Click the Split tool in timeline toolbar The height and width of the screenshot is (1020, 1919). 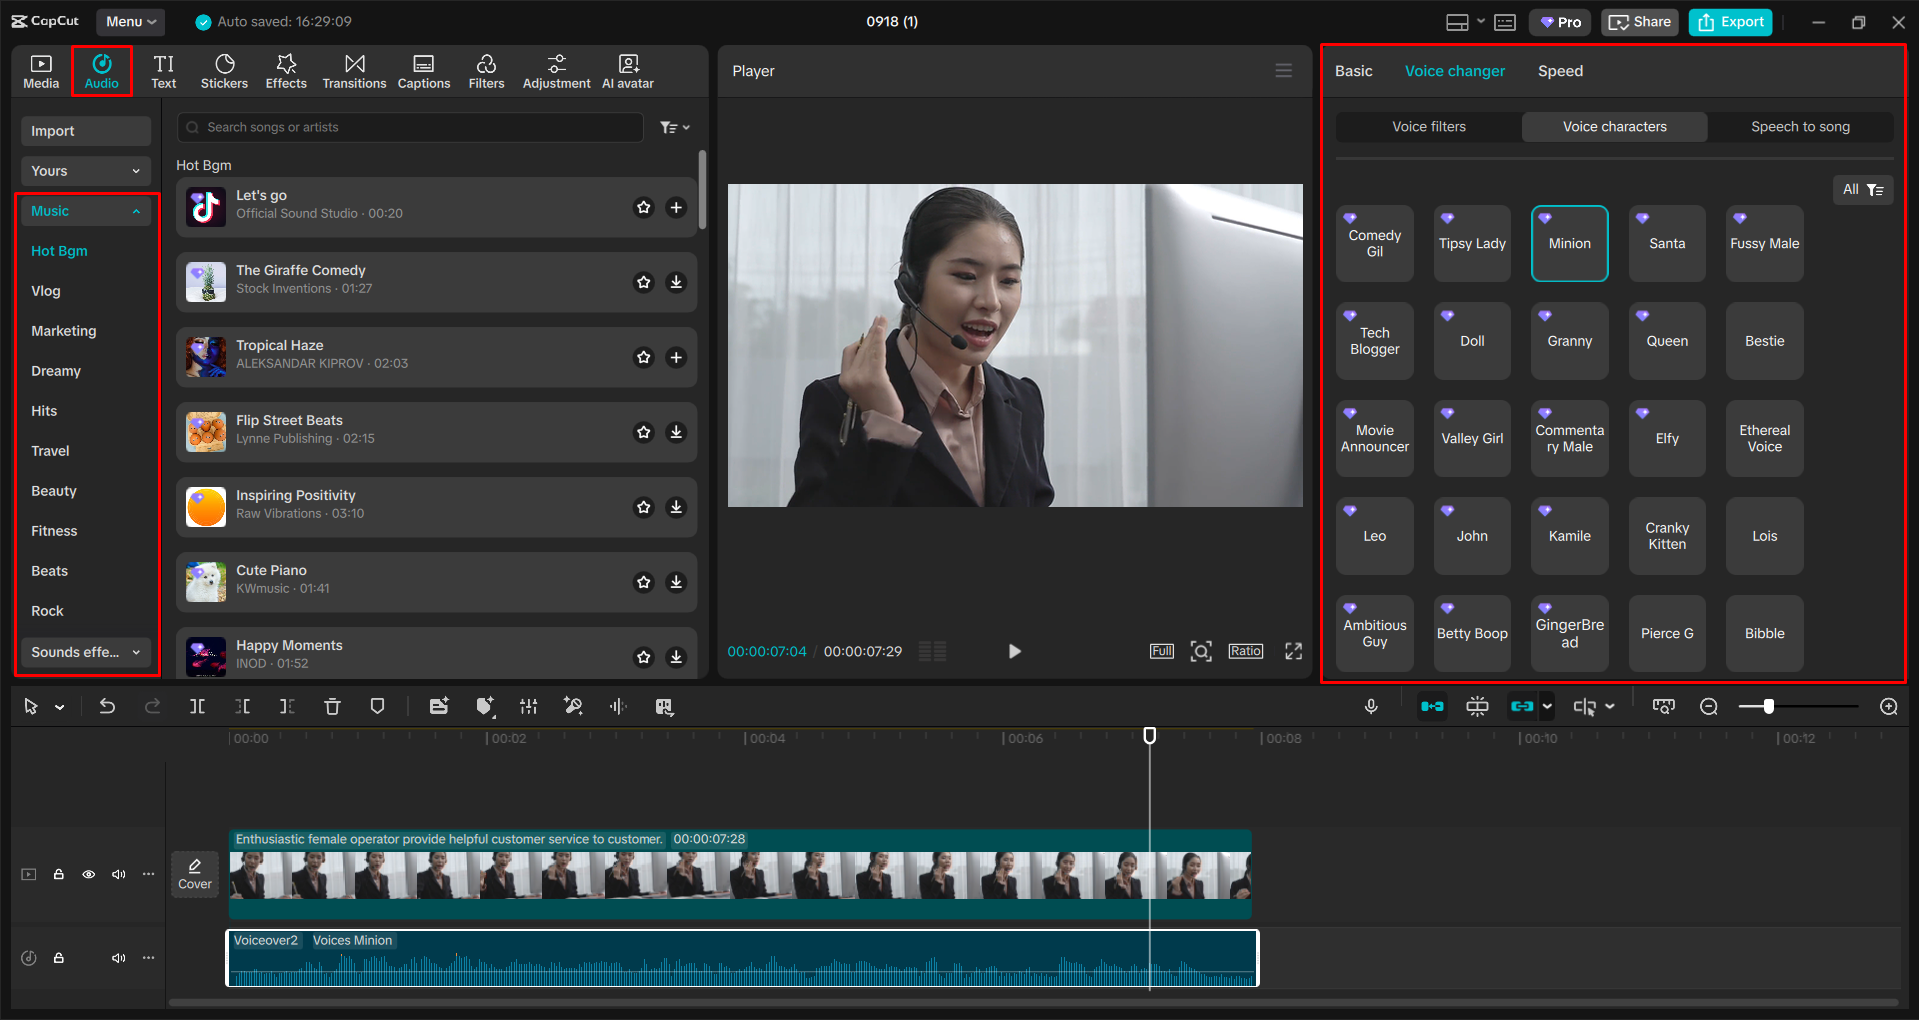coord(198,707)
